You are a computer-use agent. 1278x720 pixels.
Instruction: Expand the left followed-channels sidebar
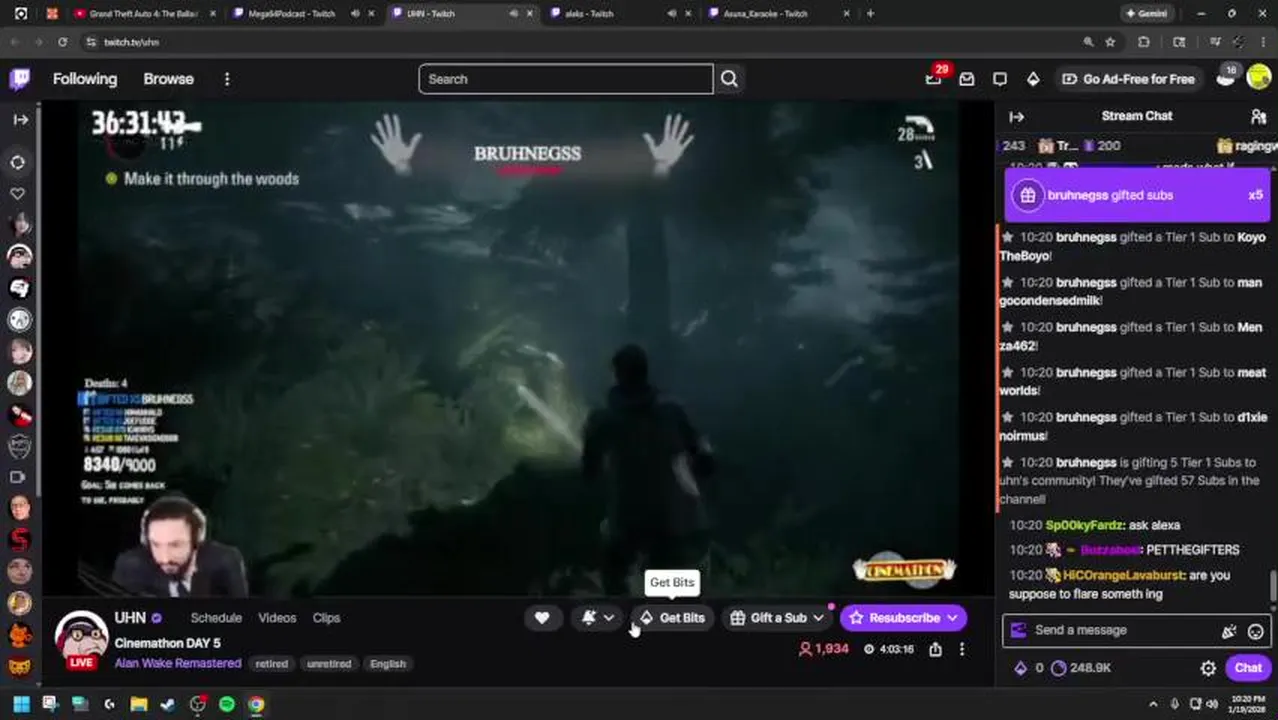pos(20,119)
